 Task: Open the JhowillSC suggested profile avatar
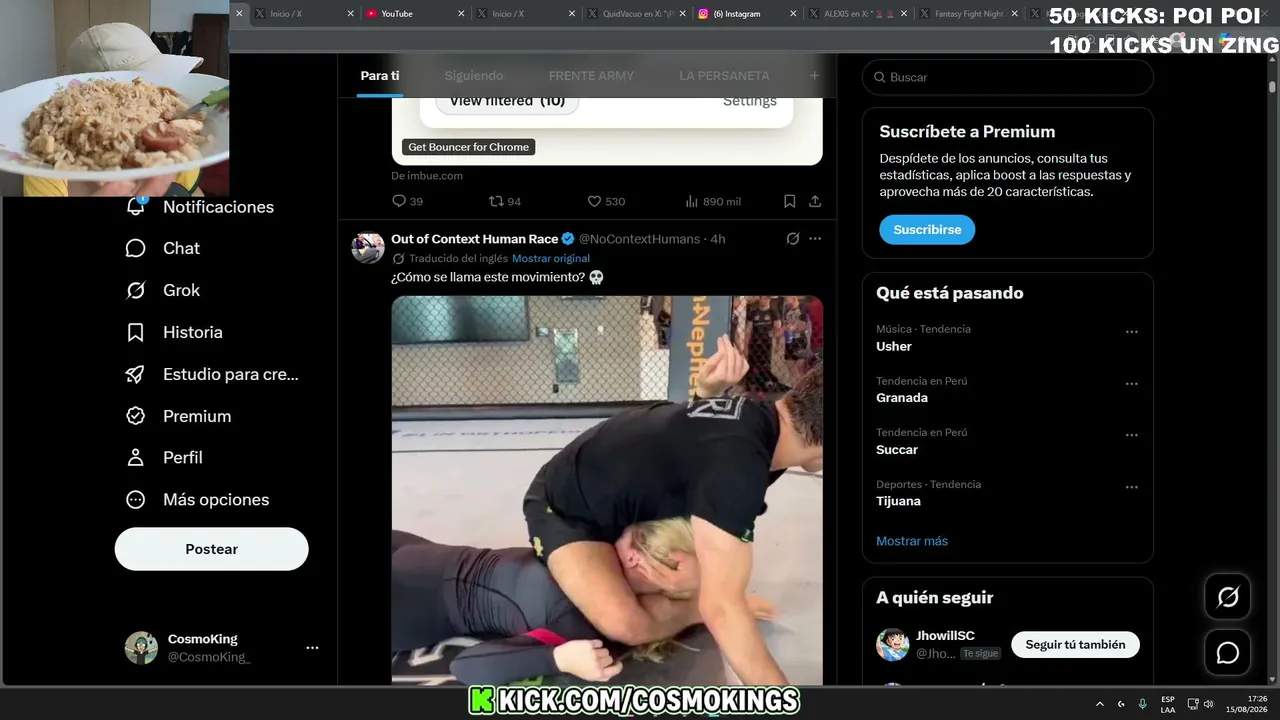893,645
